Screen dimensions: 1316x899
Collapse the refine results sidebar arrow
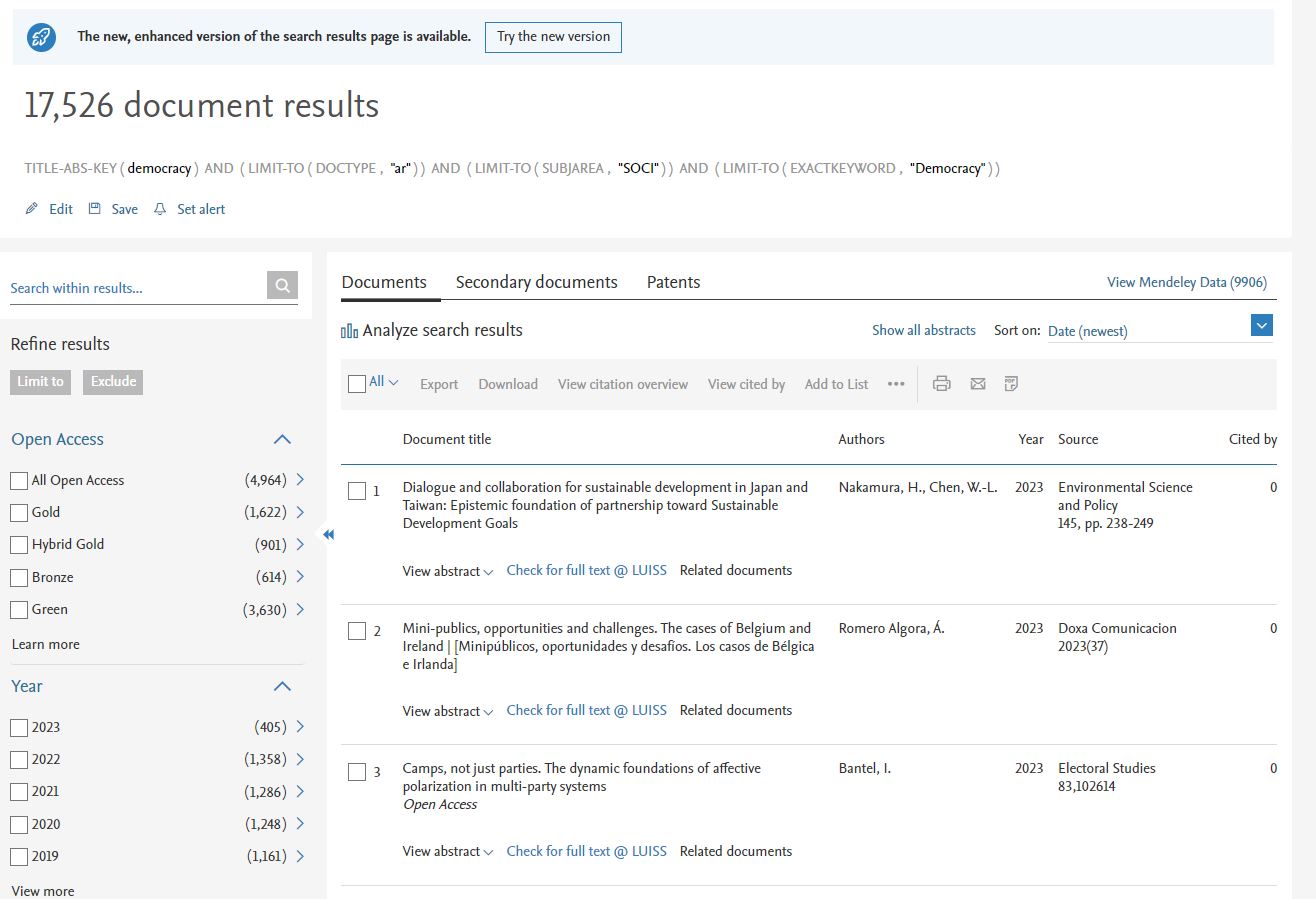tap(327, 535)
